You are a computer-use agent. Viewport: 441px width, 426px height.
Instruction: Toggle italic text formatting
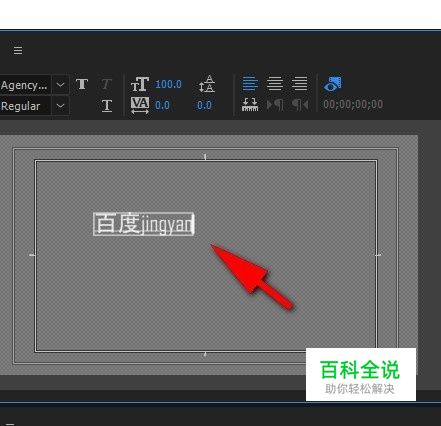tap(106, 84)
